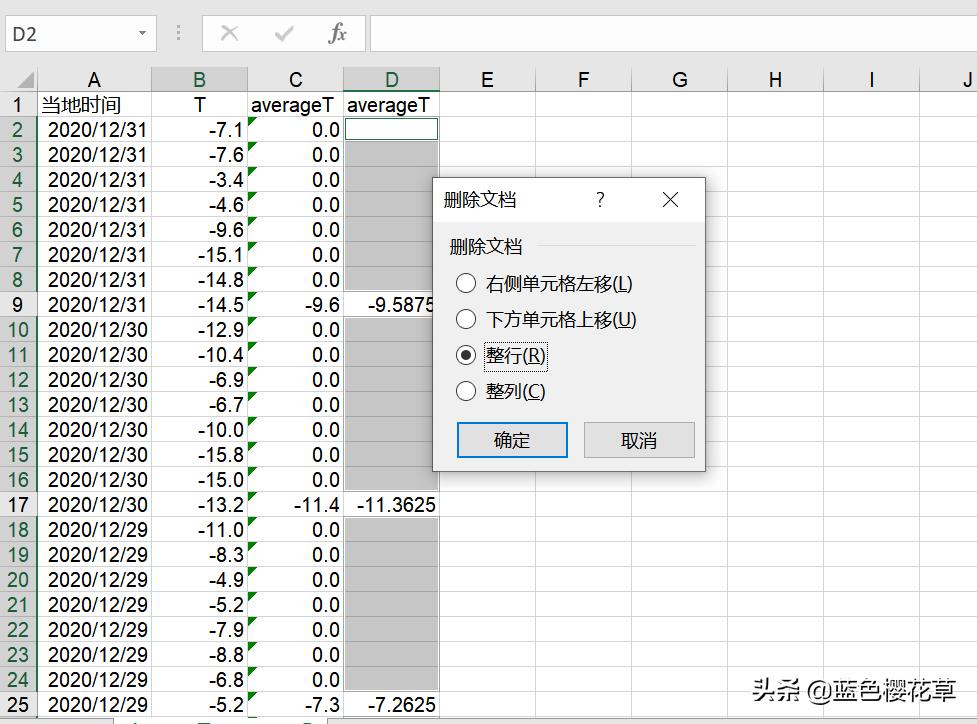Select column C header
977x724 pixels.
coord(295,80)
